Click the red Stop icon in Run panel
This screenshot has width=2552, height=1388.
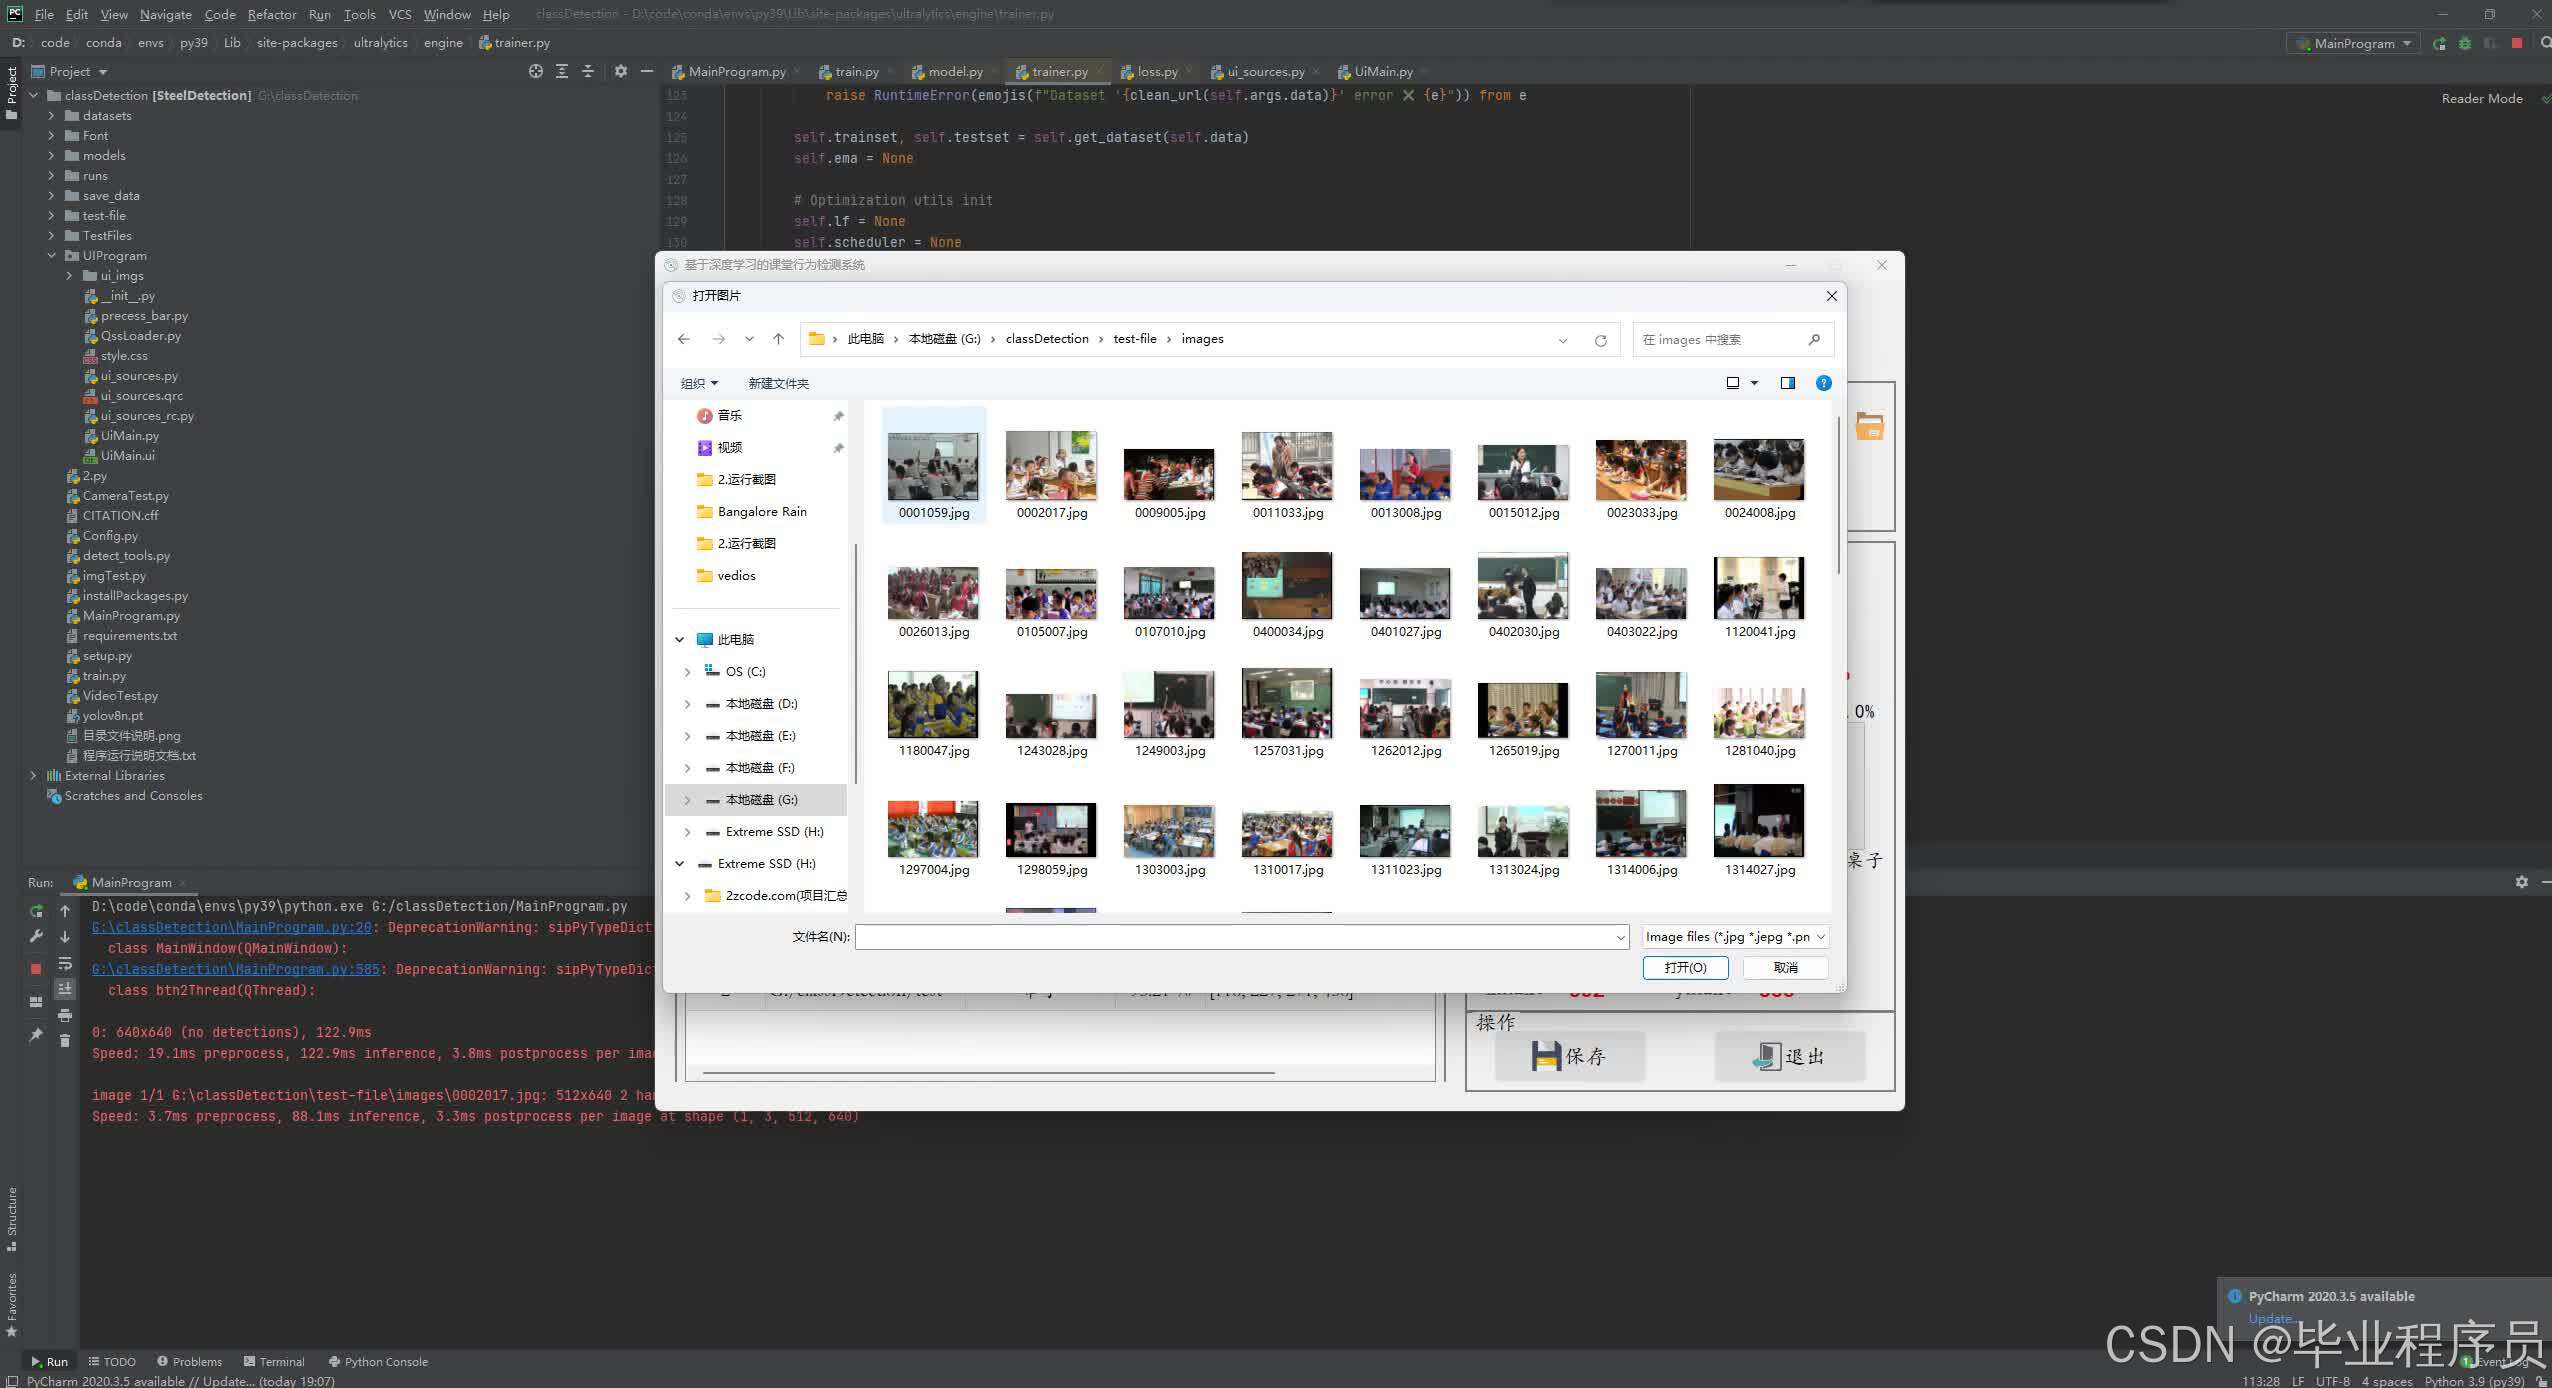36,968
